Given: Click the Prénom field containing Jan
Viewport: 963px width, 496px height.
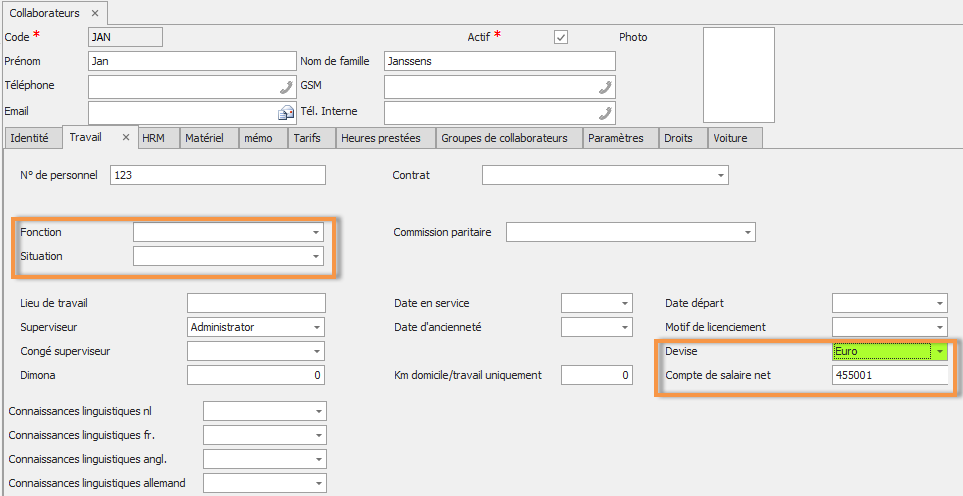Looking at the screenshot, I should (192, 61).
